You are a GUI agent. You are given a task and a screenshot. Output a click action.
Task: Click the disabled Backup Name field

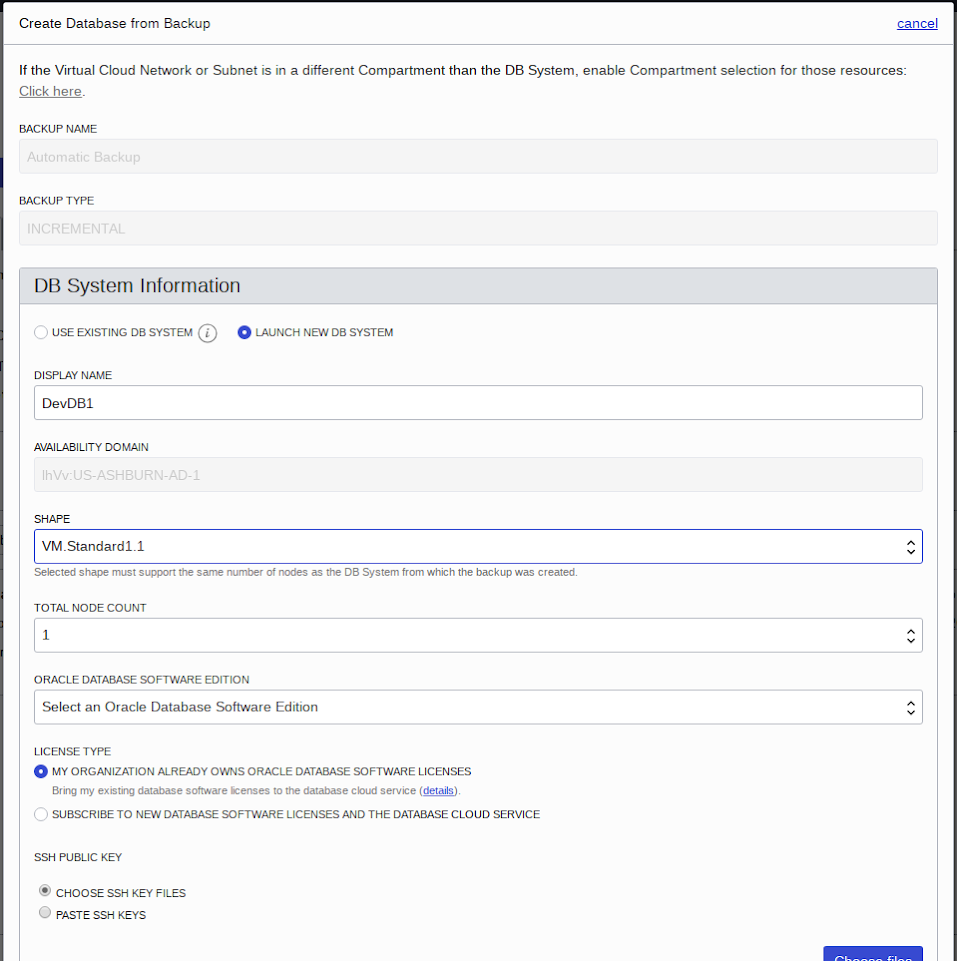pyautogui.click(x=478, y=156)
